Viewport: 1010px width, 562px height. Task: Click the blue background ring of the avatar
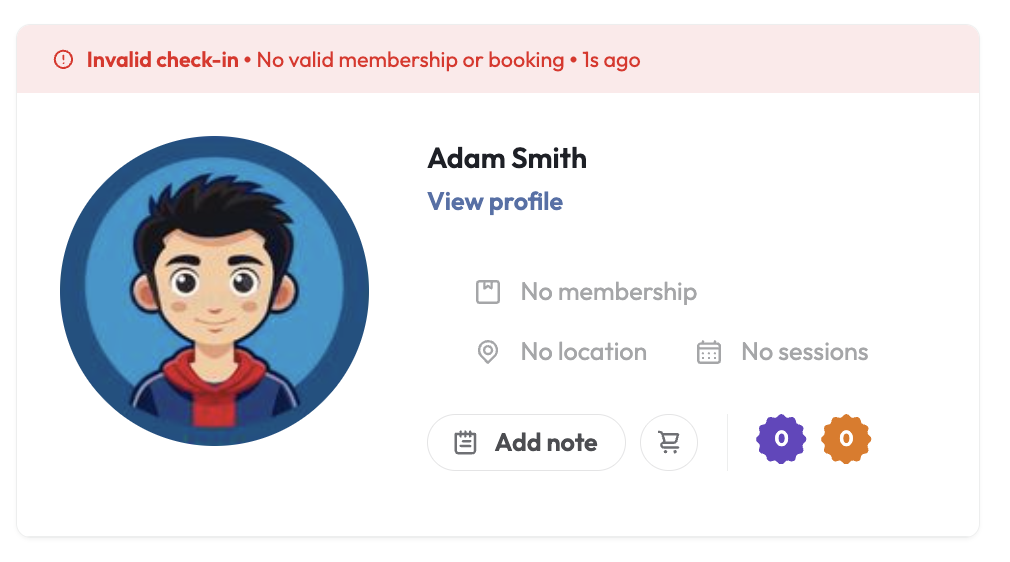tap(80, 290)
